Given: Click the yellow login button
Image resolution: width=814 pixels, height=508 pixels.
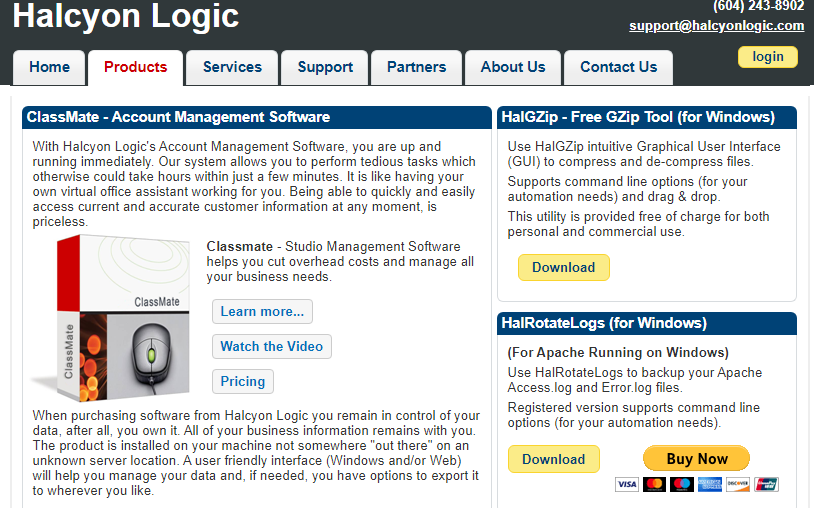Looking at the screenshot, I should 768,57.
